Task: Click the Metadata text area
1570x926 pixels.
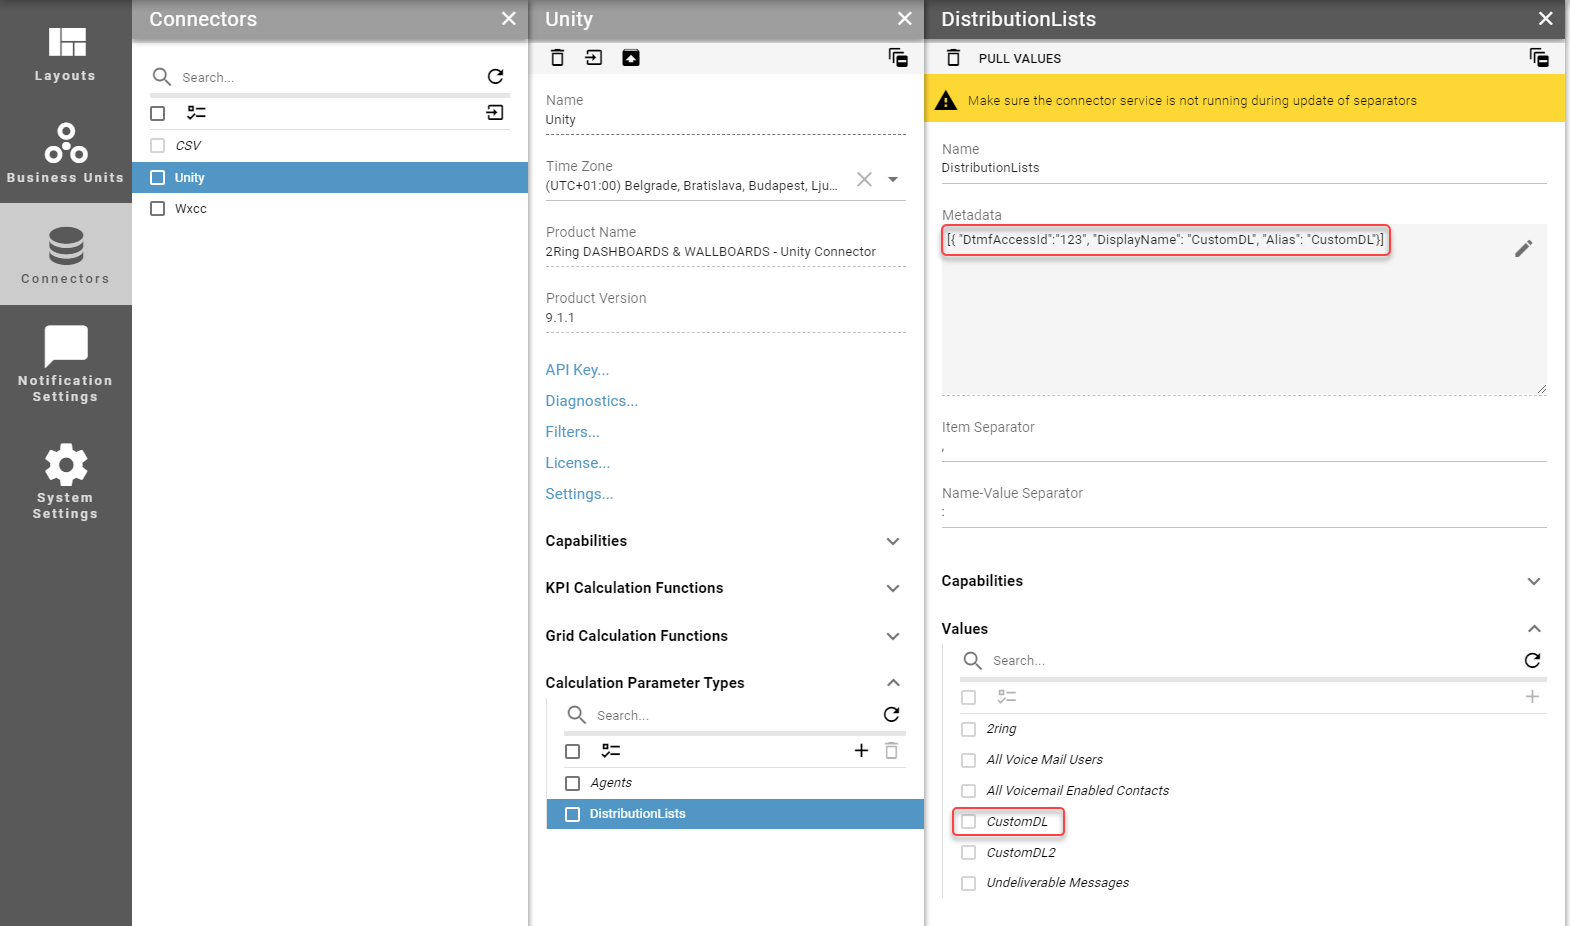Action: tap(1244, 309)
